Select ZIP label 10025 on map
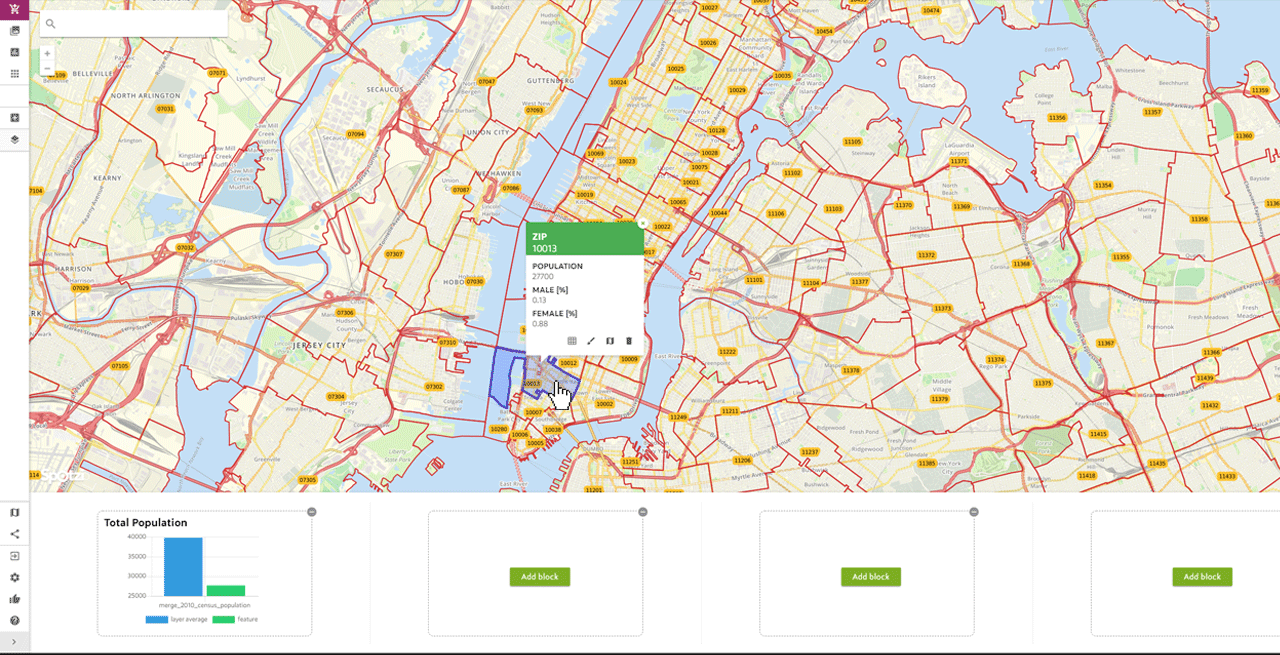Image resolution: width=1280 pixels, height=655 pixels. [676, 69]
